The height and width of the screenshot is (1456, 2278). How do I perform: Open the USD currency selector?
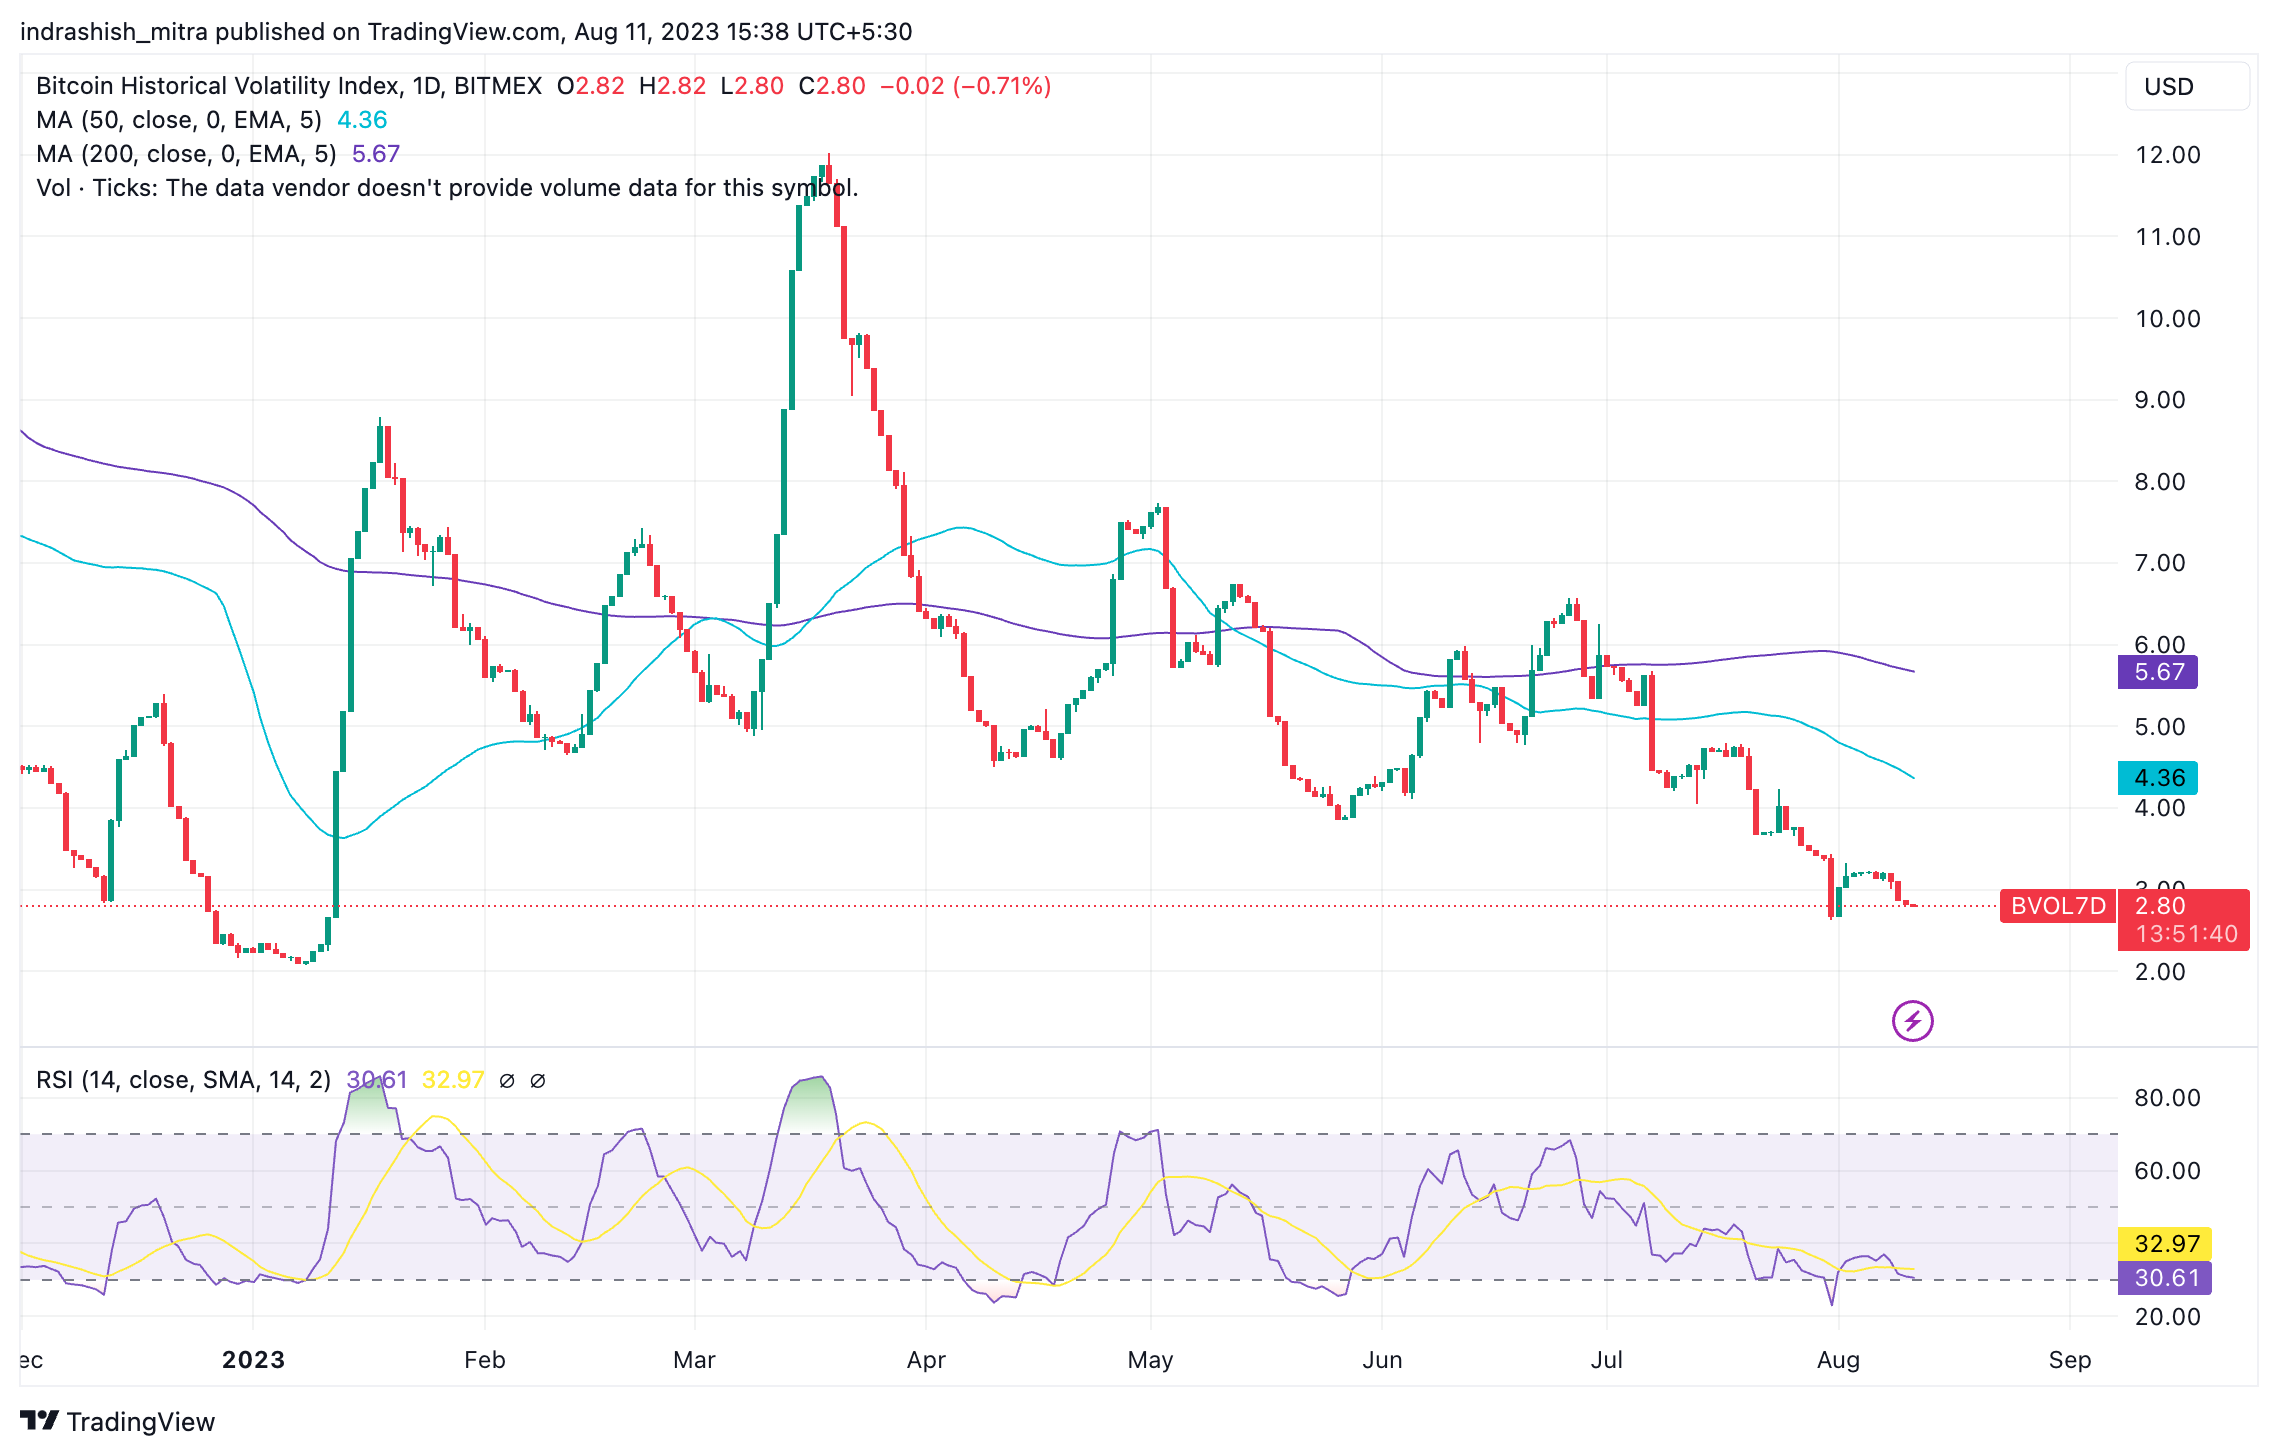click(x=2187, y=86)
